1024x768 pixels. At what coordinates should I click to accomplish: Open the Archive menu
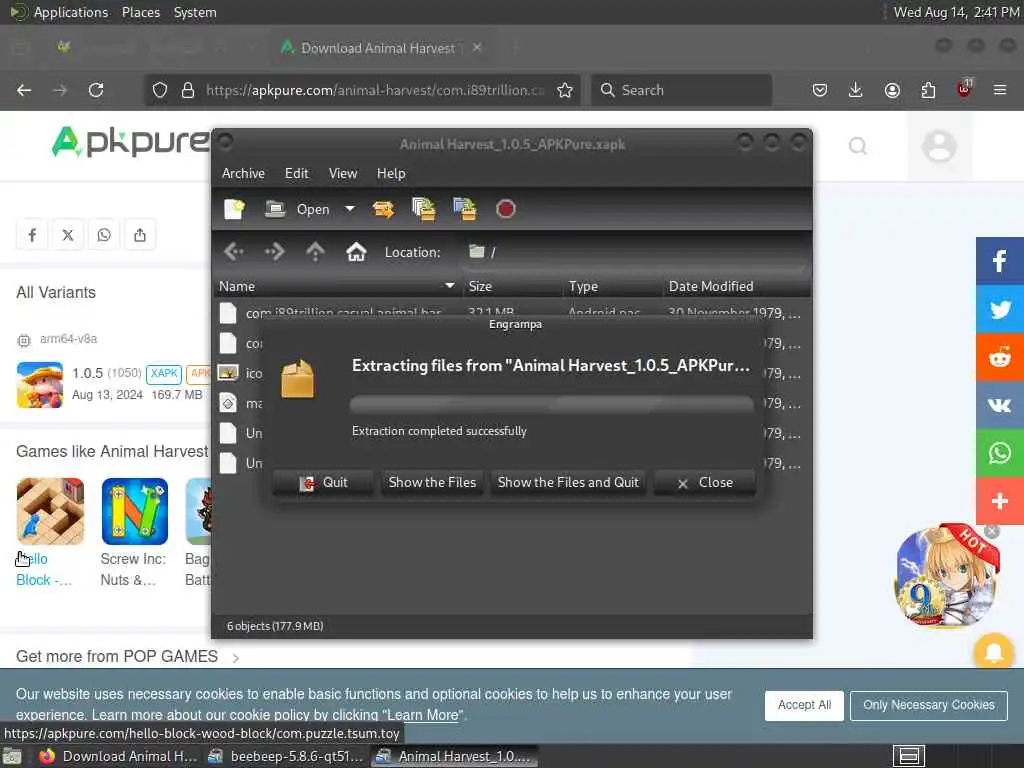[x=243, y=173]
